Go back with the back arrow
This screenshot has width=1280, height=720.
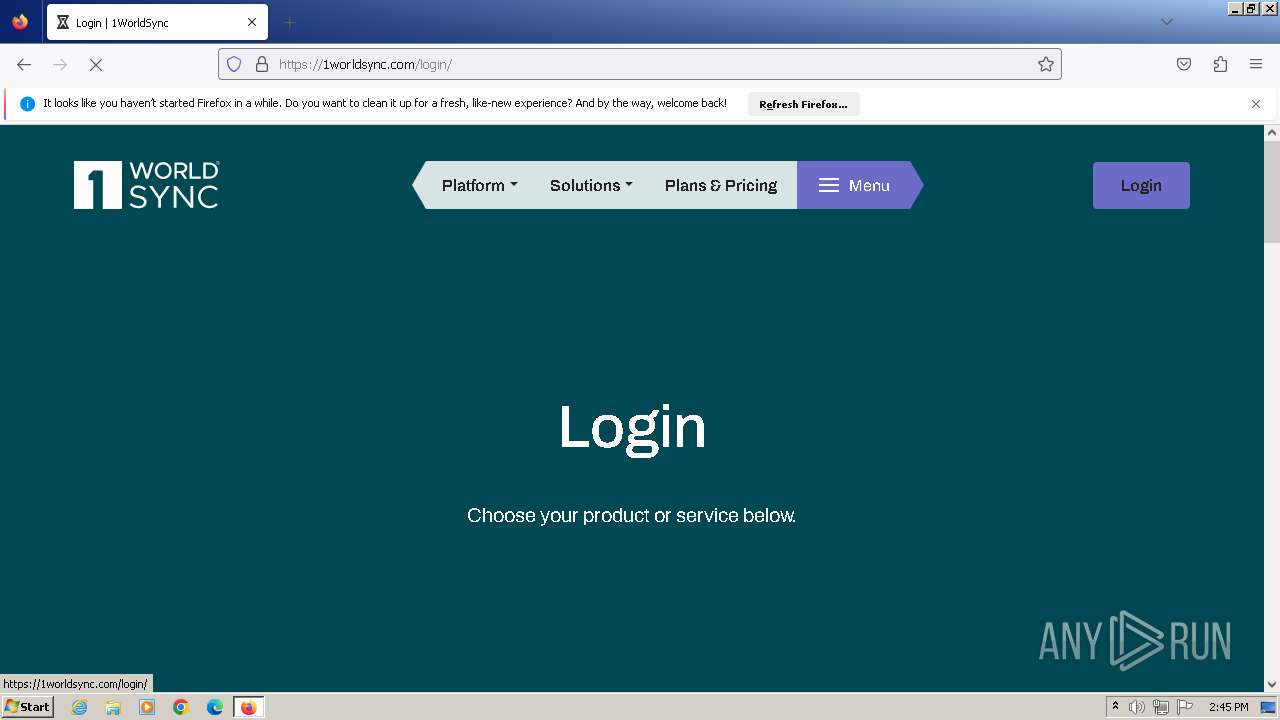[24, 64]
